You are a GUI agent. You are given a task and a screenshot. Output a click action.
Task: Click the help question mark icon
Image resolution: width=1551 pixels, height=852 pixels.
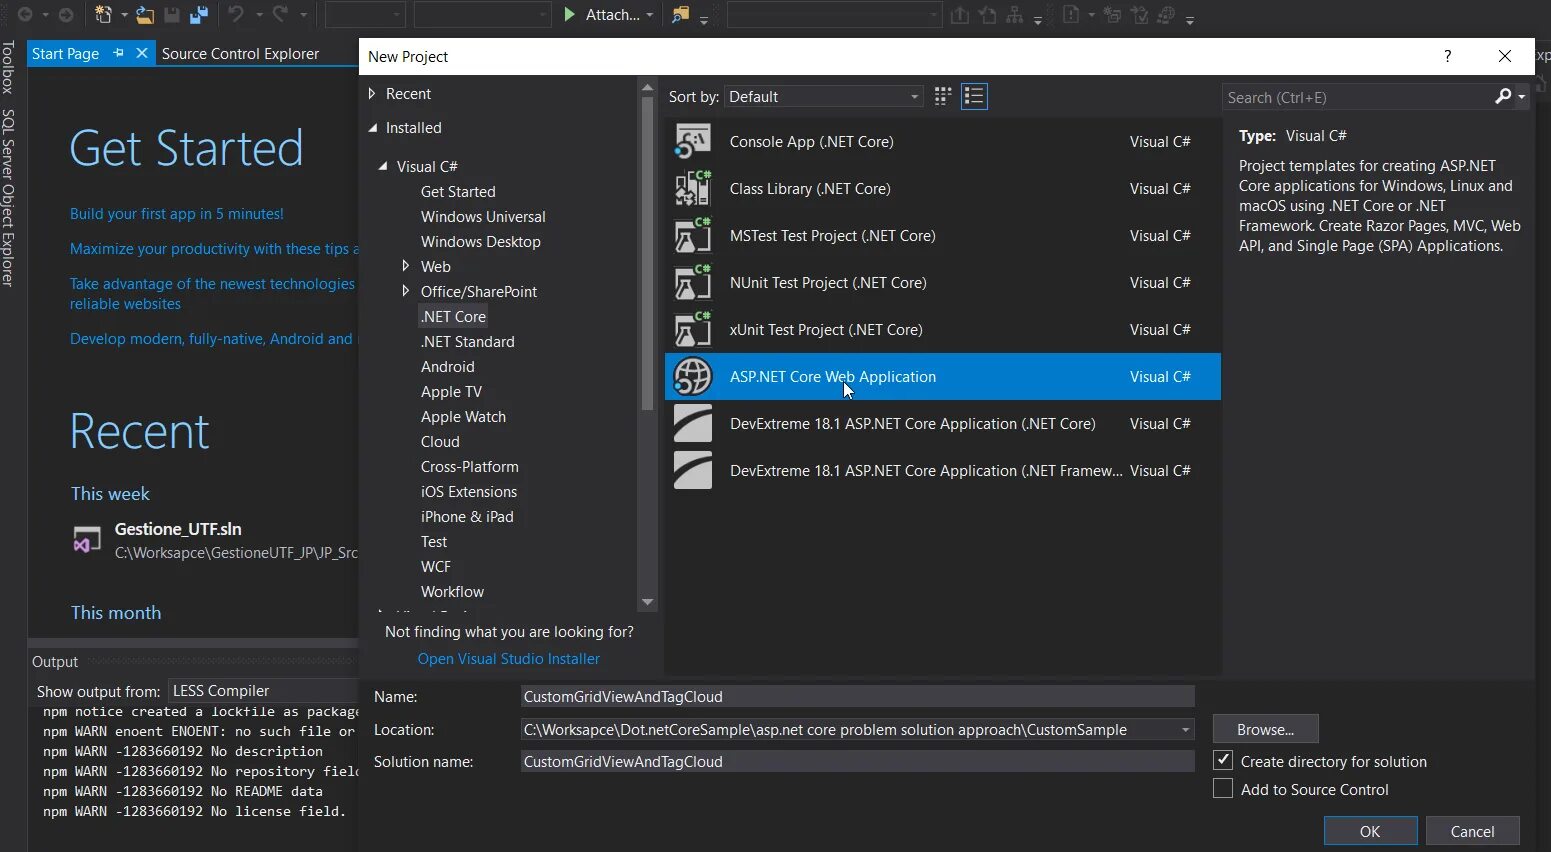point(1447,56)
